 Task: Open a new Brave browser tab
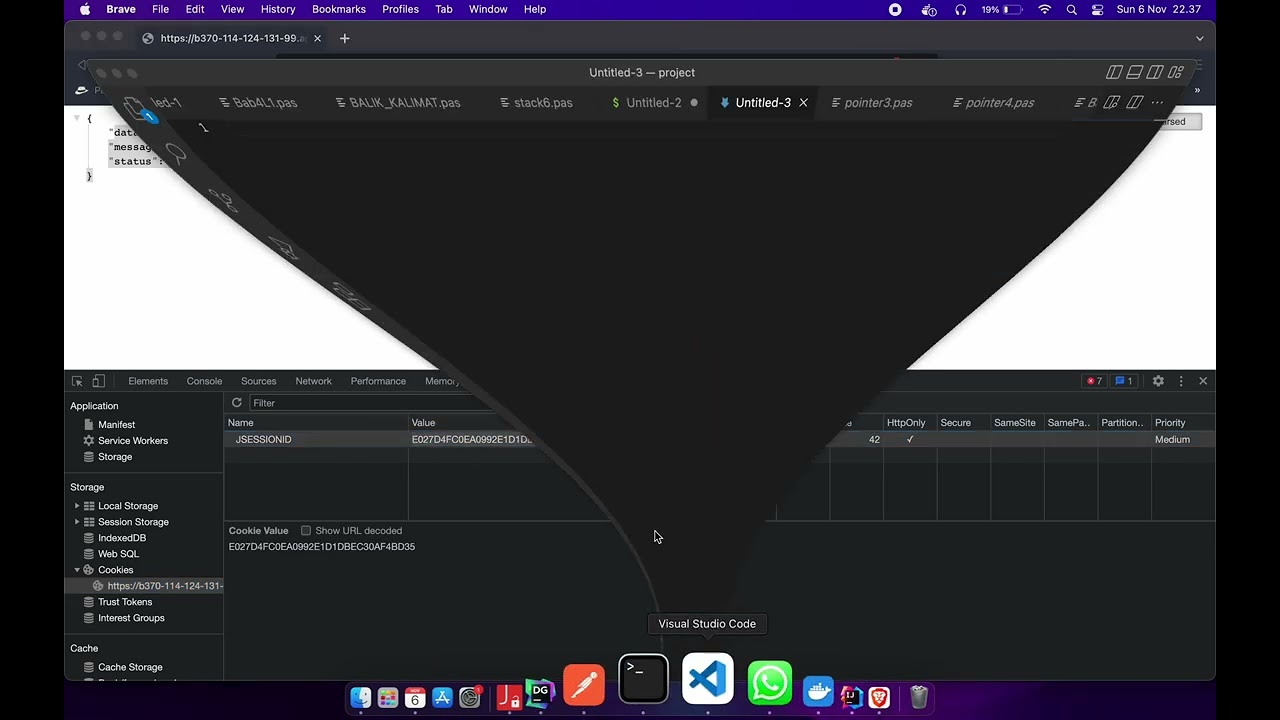pos(345,38)
